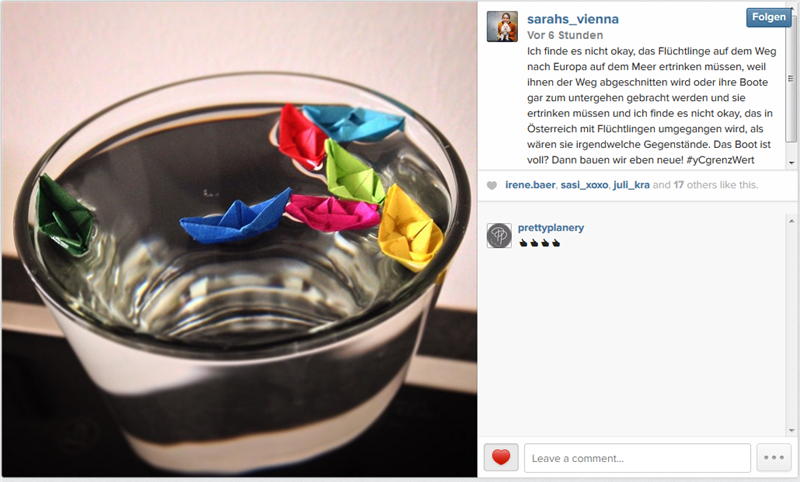Click the red heart like button

(x=501, y=457)
